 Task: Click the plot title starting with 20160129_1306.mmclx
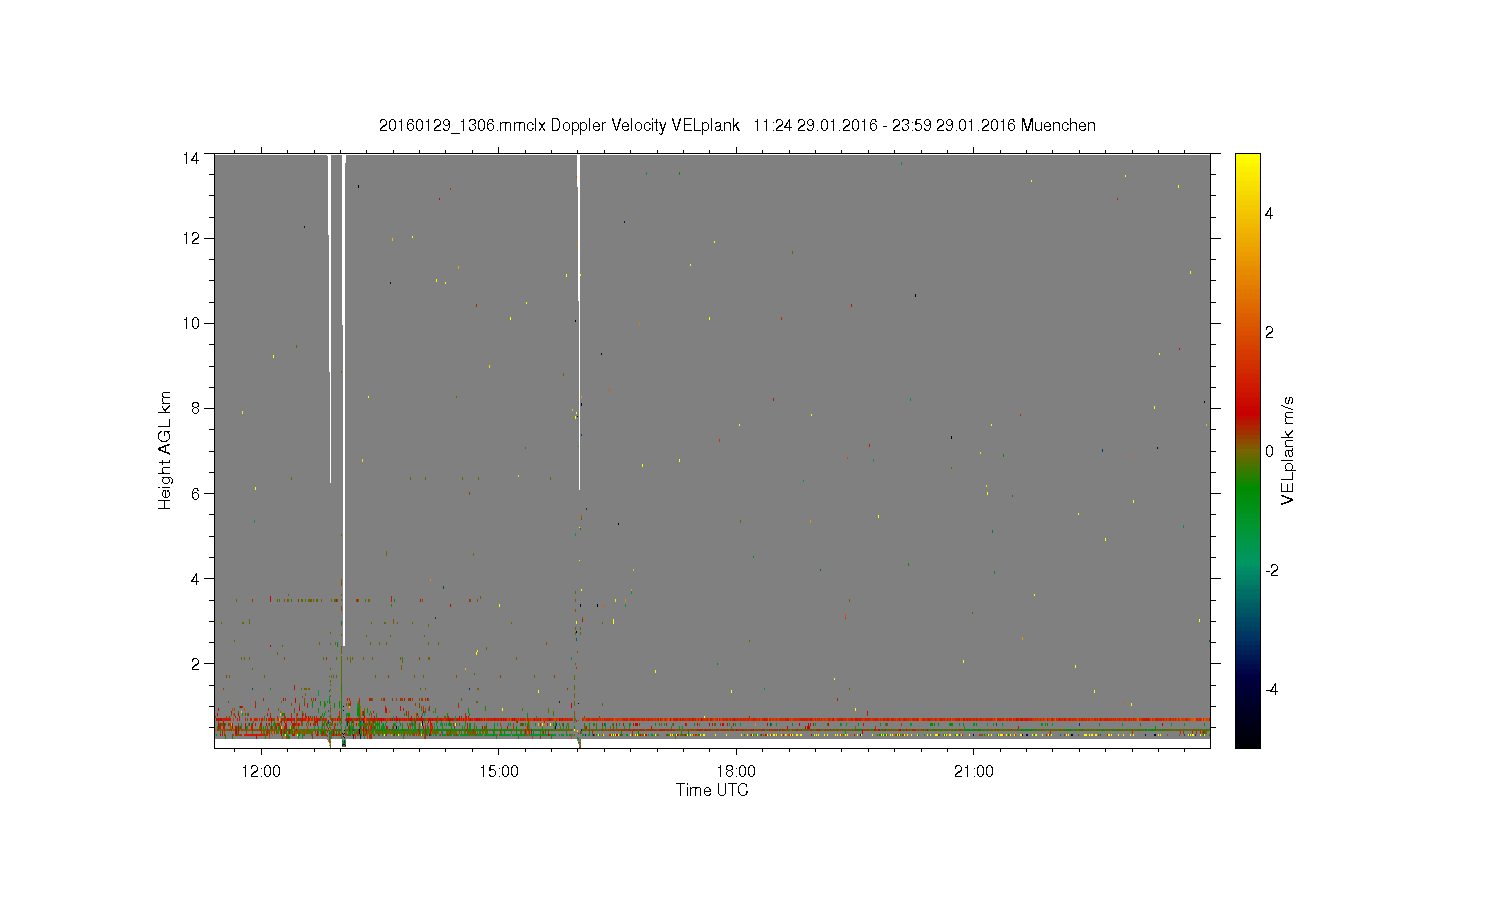pyautogui.click(x=737, y=126)
